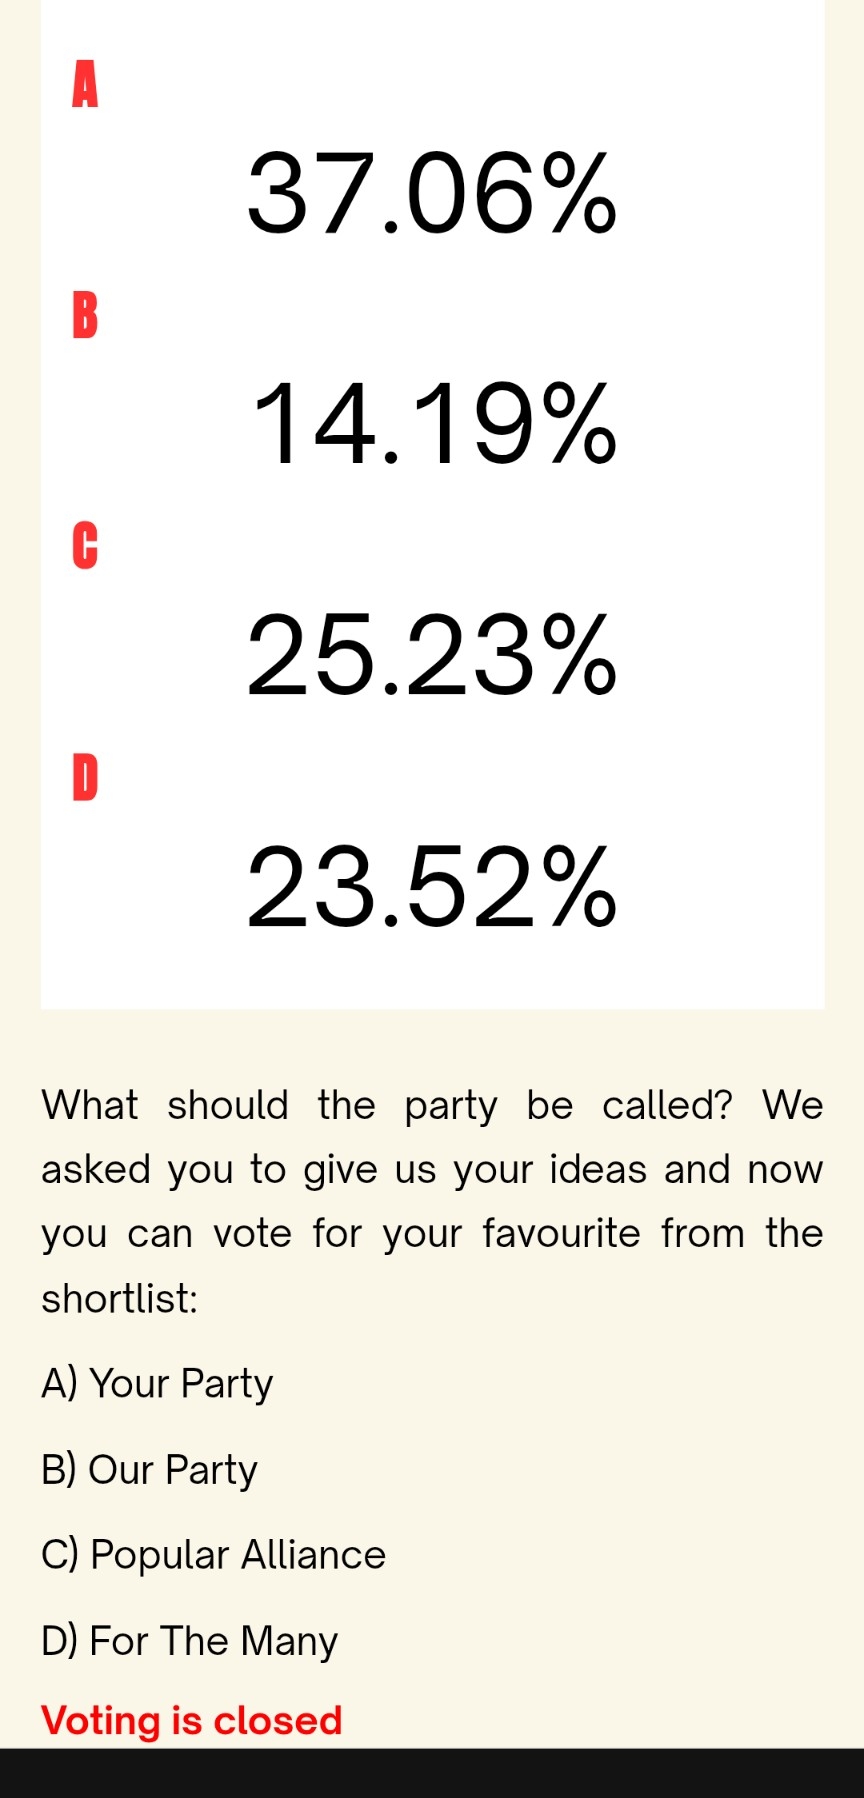The height and width of the screenshot is (1798, 864).
Task: Choose the "B) Our Party" option
Action: click(149, 1470)
